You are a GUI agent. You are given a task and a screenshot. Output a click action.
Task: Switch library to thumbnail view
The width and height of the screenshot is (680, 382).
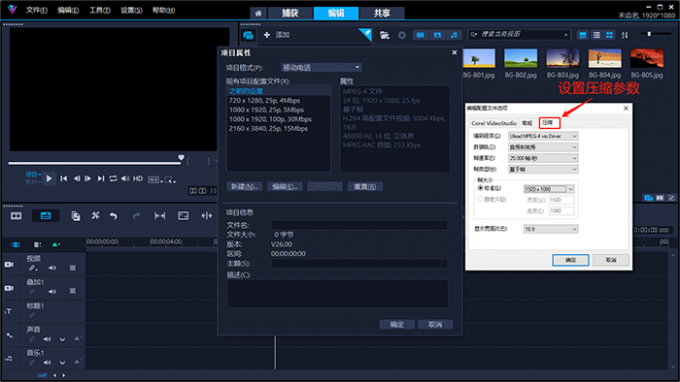[609, 35]
